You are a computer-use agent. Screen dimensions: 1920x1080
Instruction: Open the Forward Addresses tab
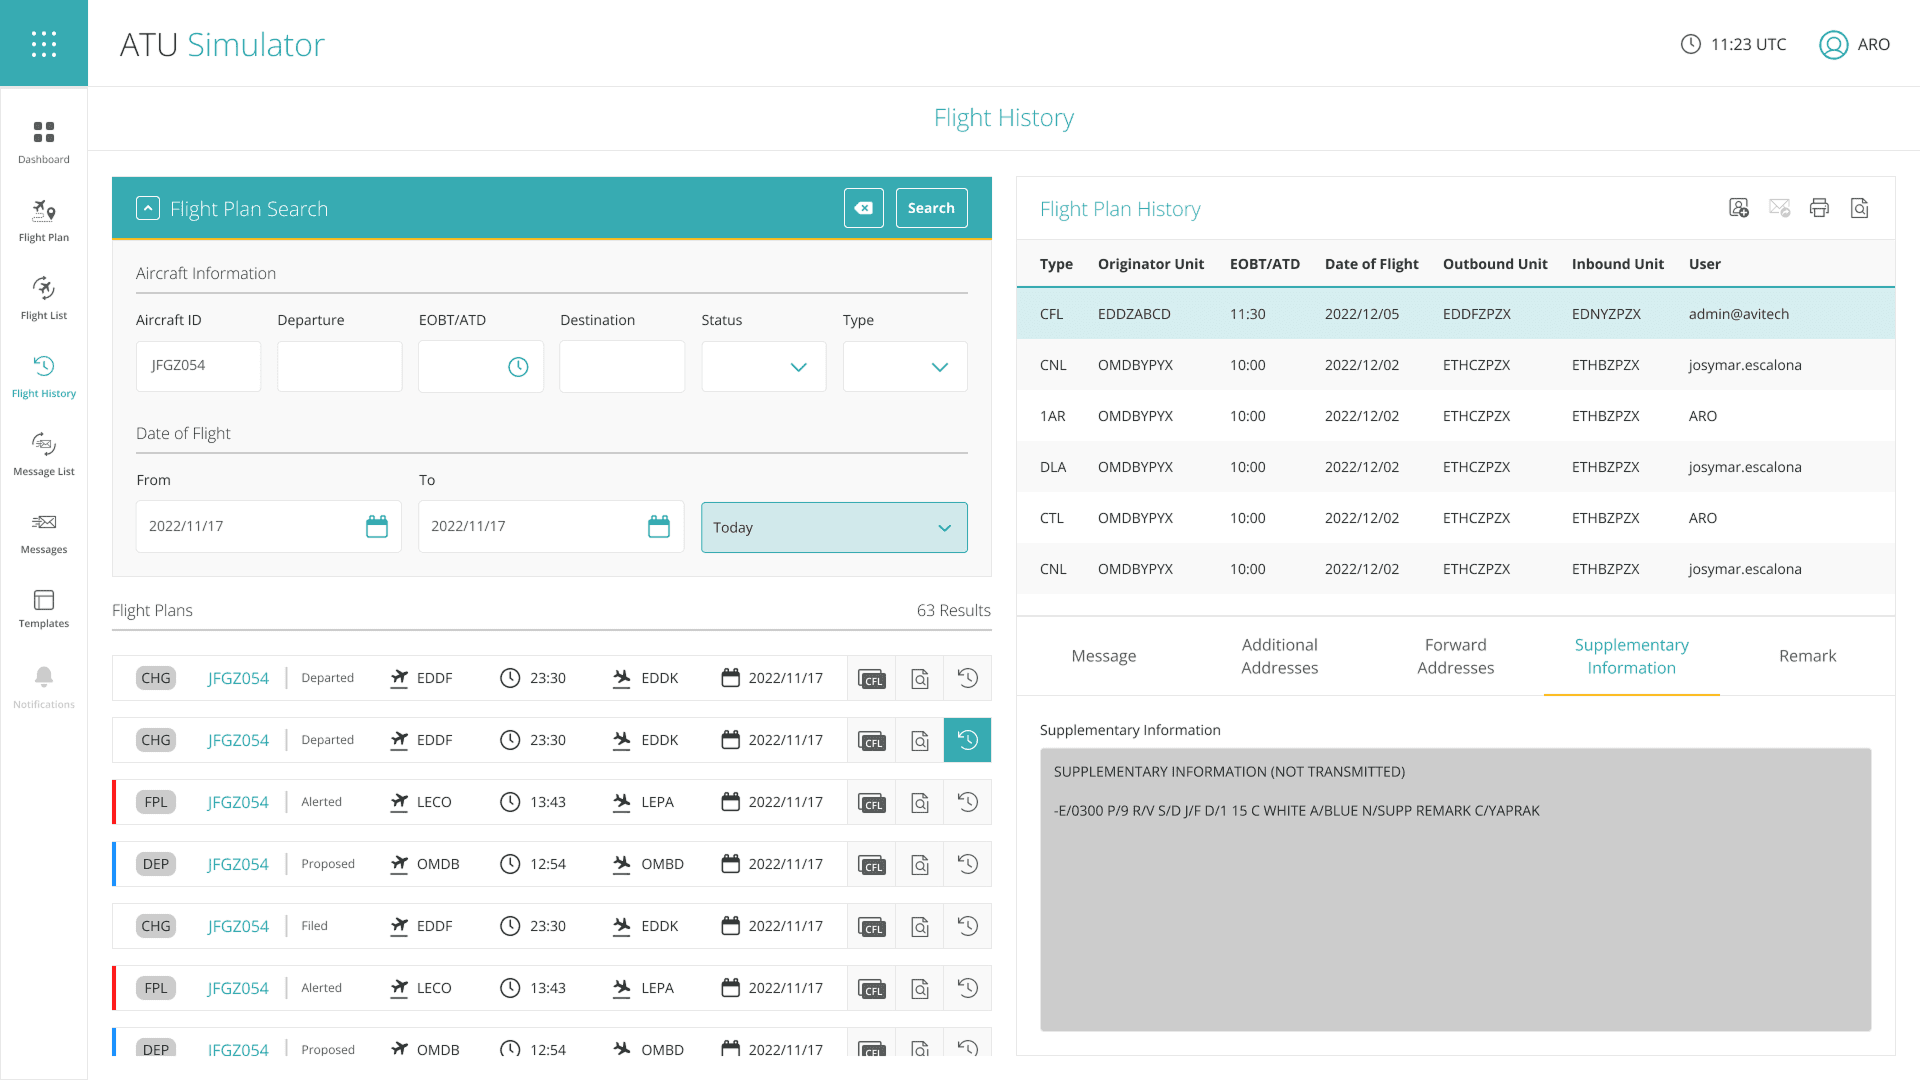[1455, 656]
